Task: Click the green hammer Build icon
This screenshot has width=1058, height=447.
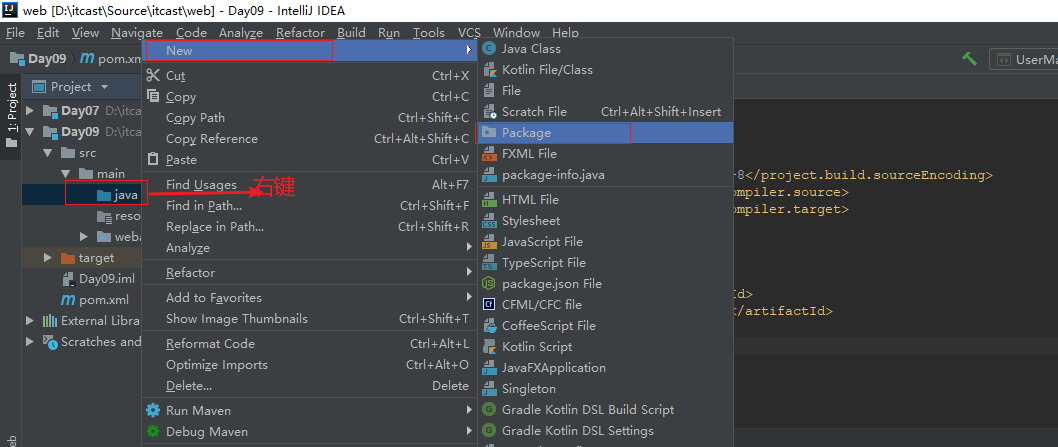Action: [x=970, y=59]
